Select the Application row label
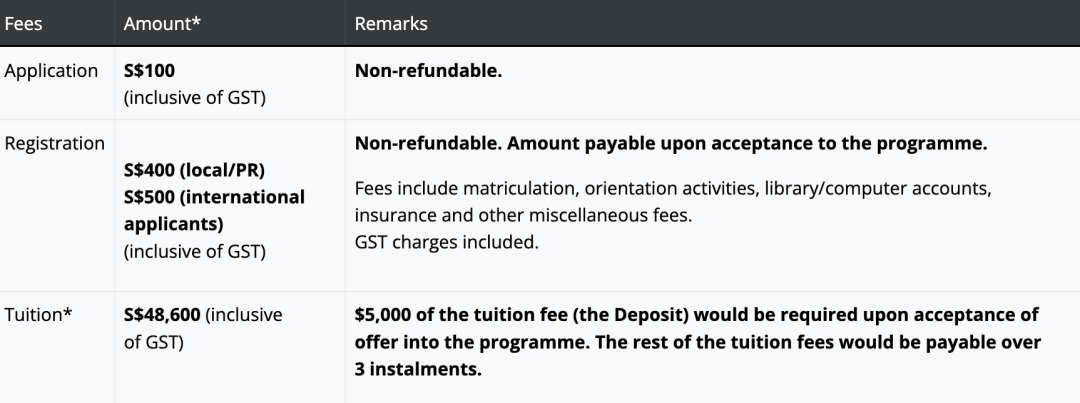The height and width of the screenshot is (403, 1080). 50,72
